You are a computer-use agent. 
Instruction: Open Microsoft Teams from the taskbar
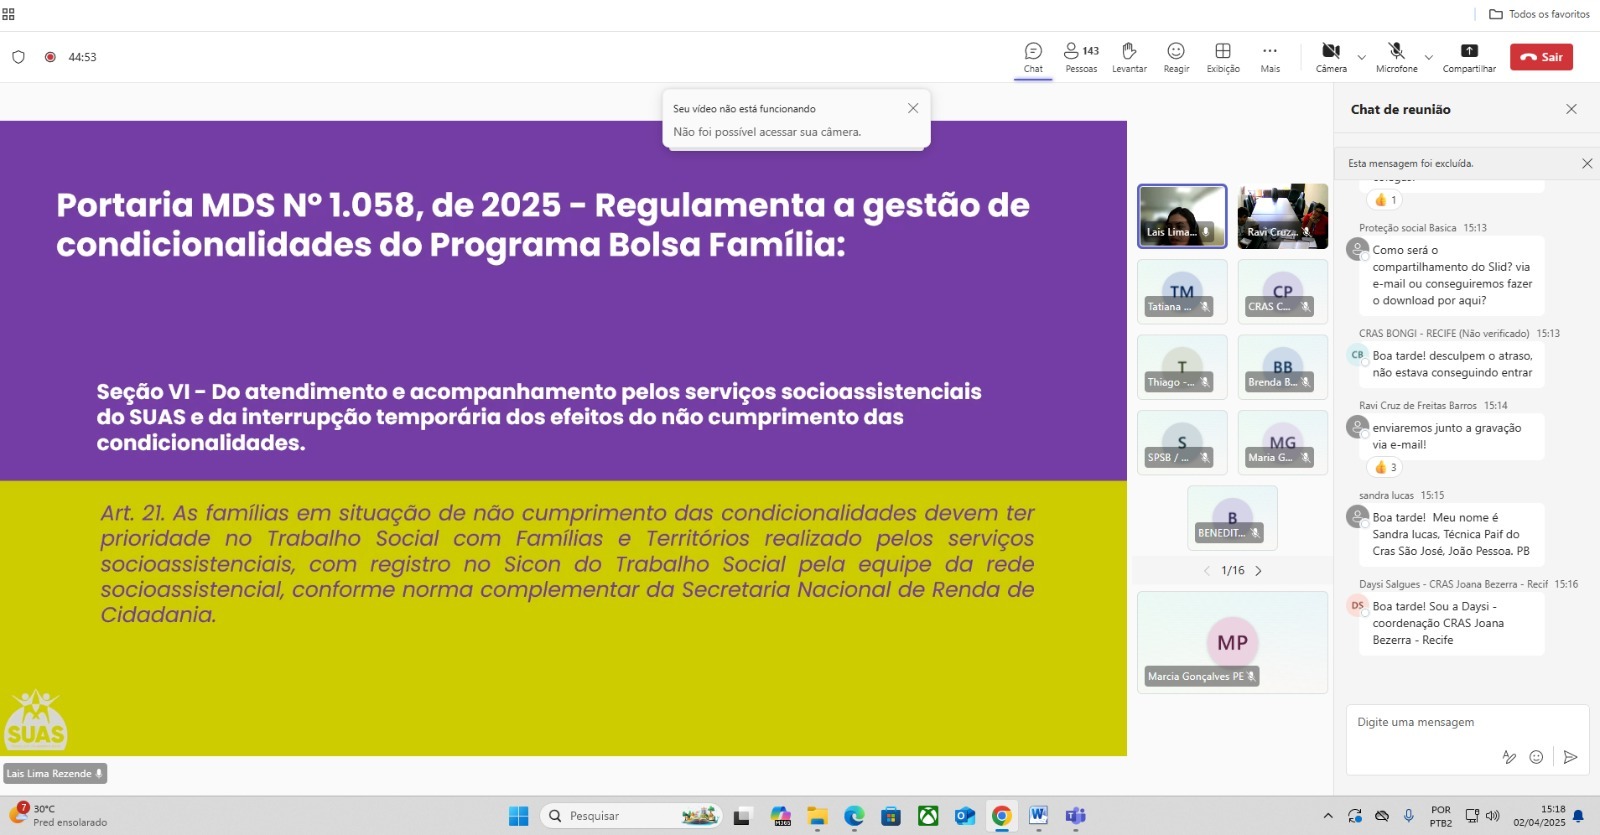[x=1075, y=816]
